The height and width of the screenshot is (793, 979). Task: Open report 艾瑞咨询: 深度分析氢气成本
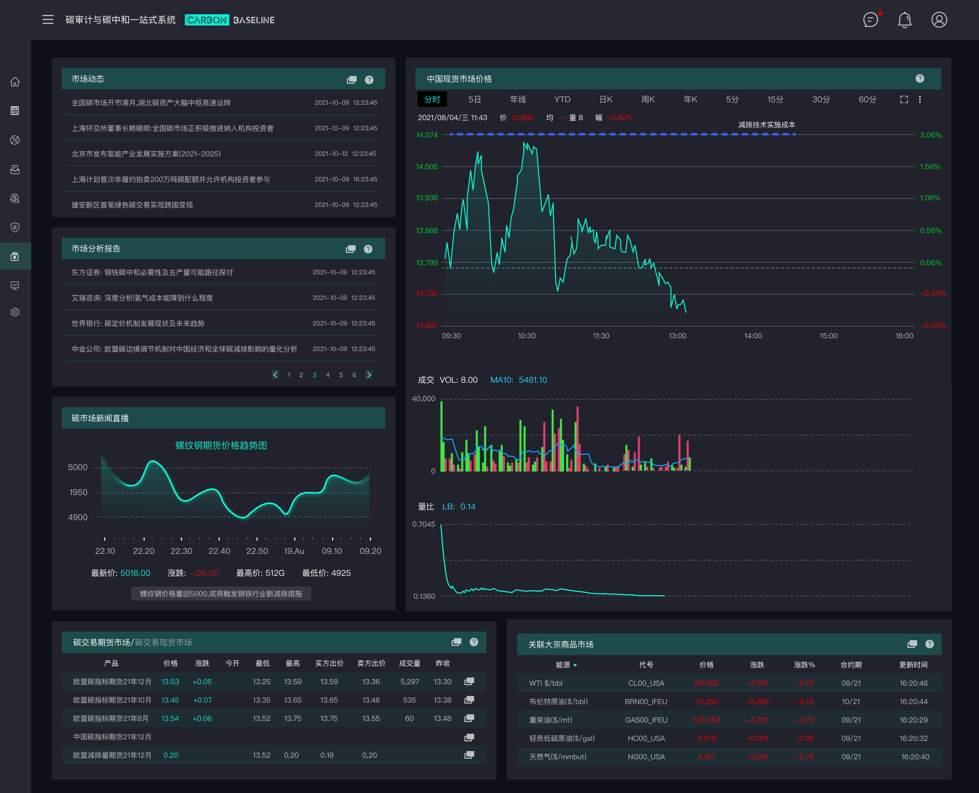click(142, 298)
